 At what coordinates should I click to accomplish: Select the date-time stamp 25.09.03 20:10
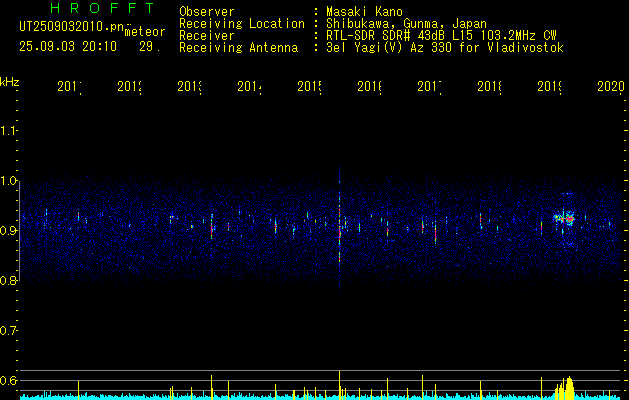pos(68,47)
